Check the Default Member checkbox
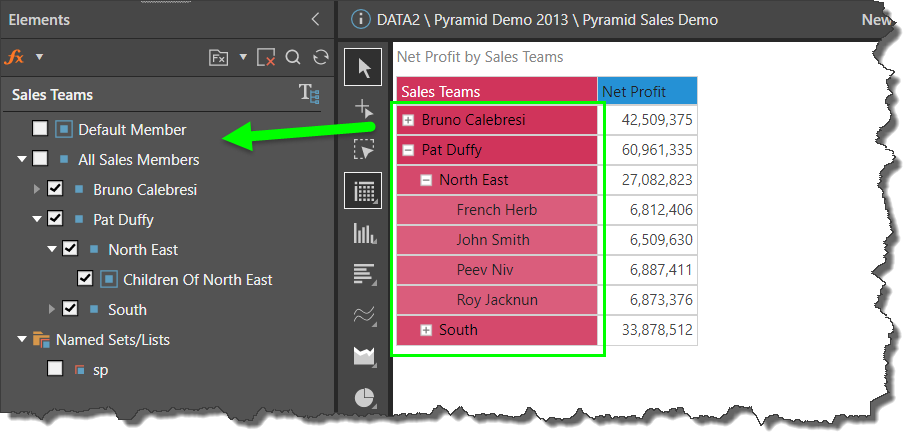Viewport: 917px width, 448px height. click(x=40, y=129)
